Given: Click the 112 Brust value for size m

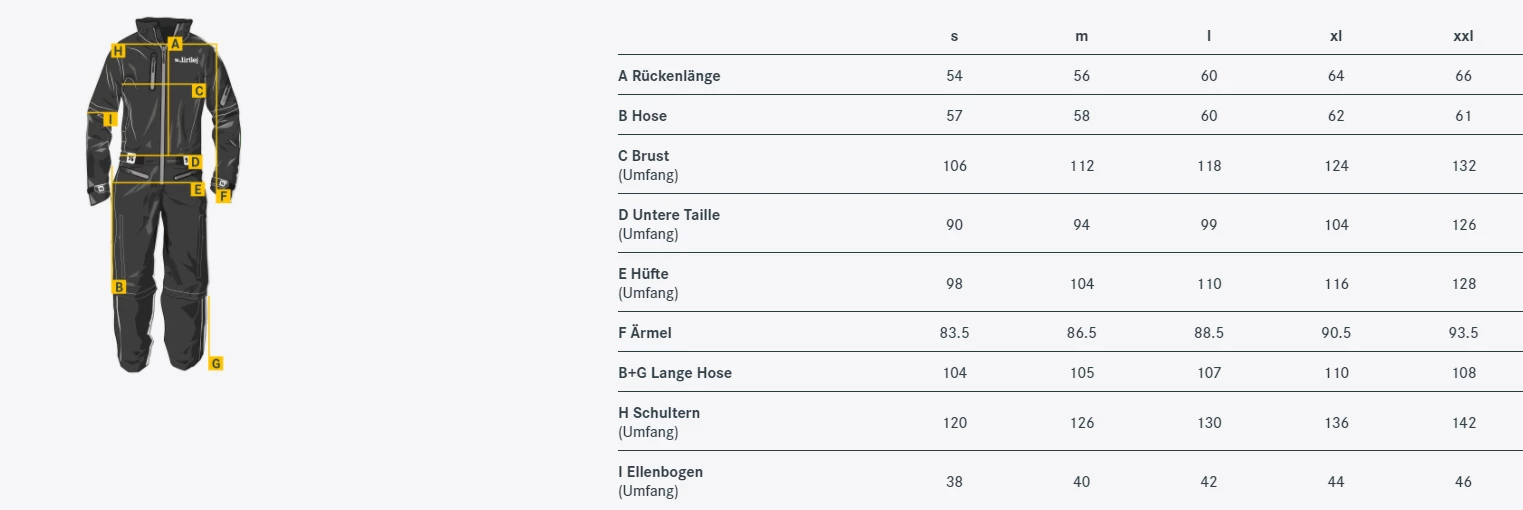Looking at the screenshot, I should click(1082, 166).
